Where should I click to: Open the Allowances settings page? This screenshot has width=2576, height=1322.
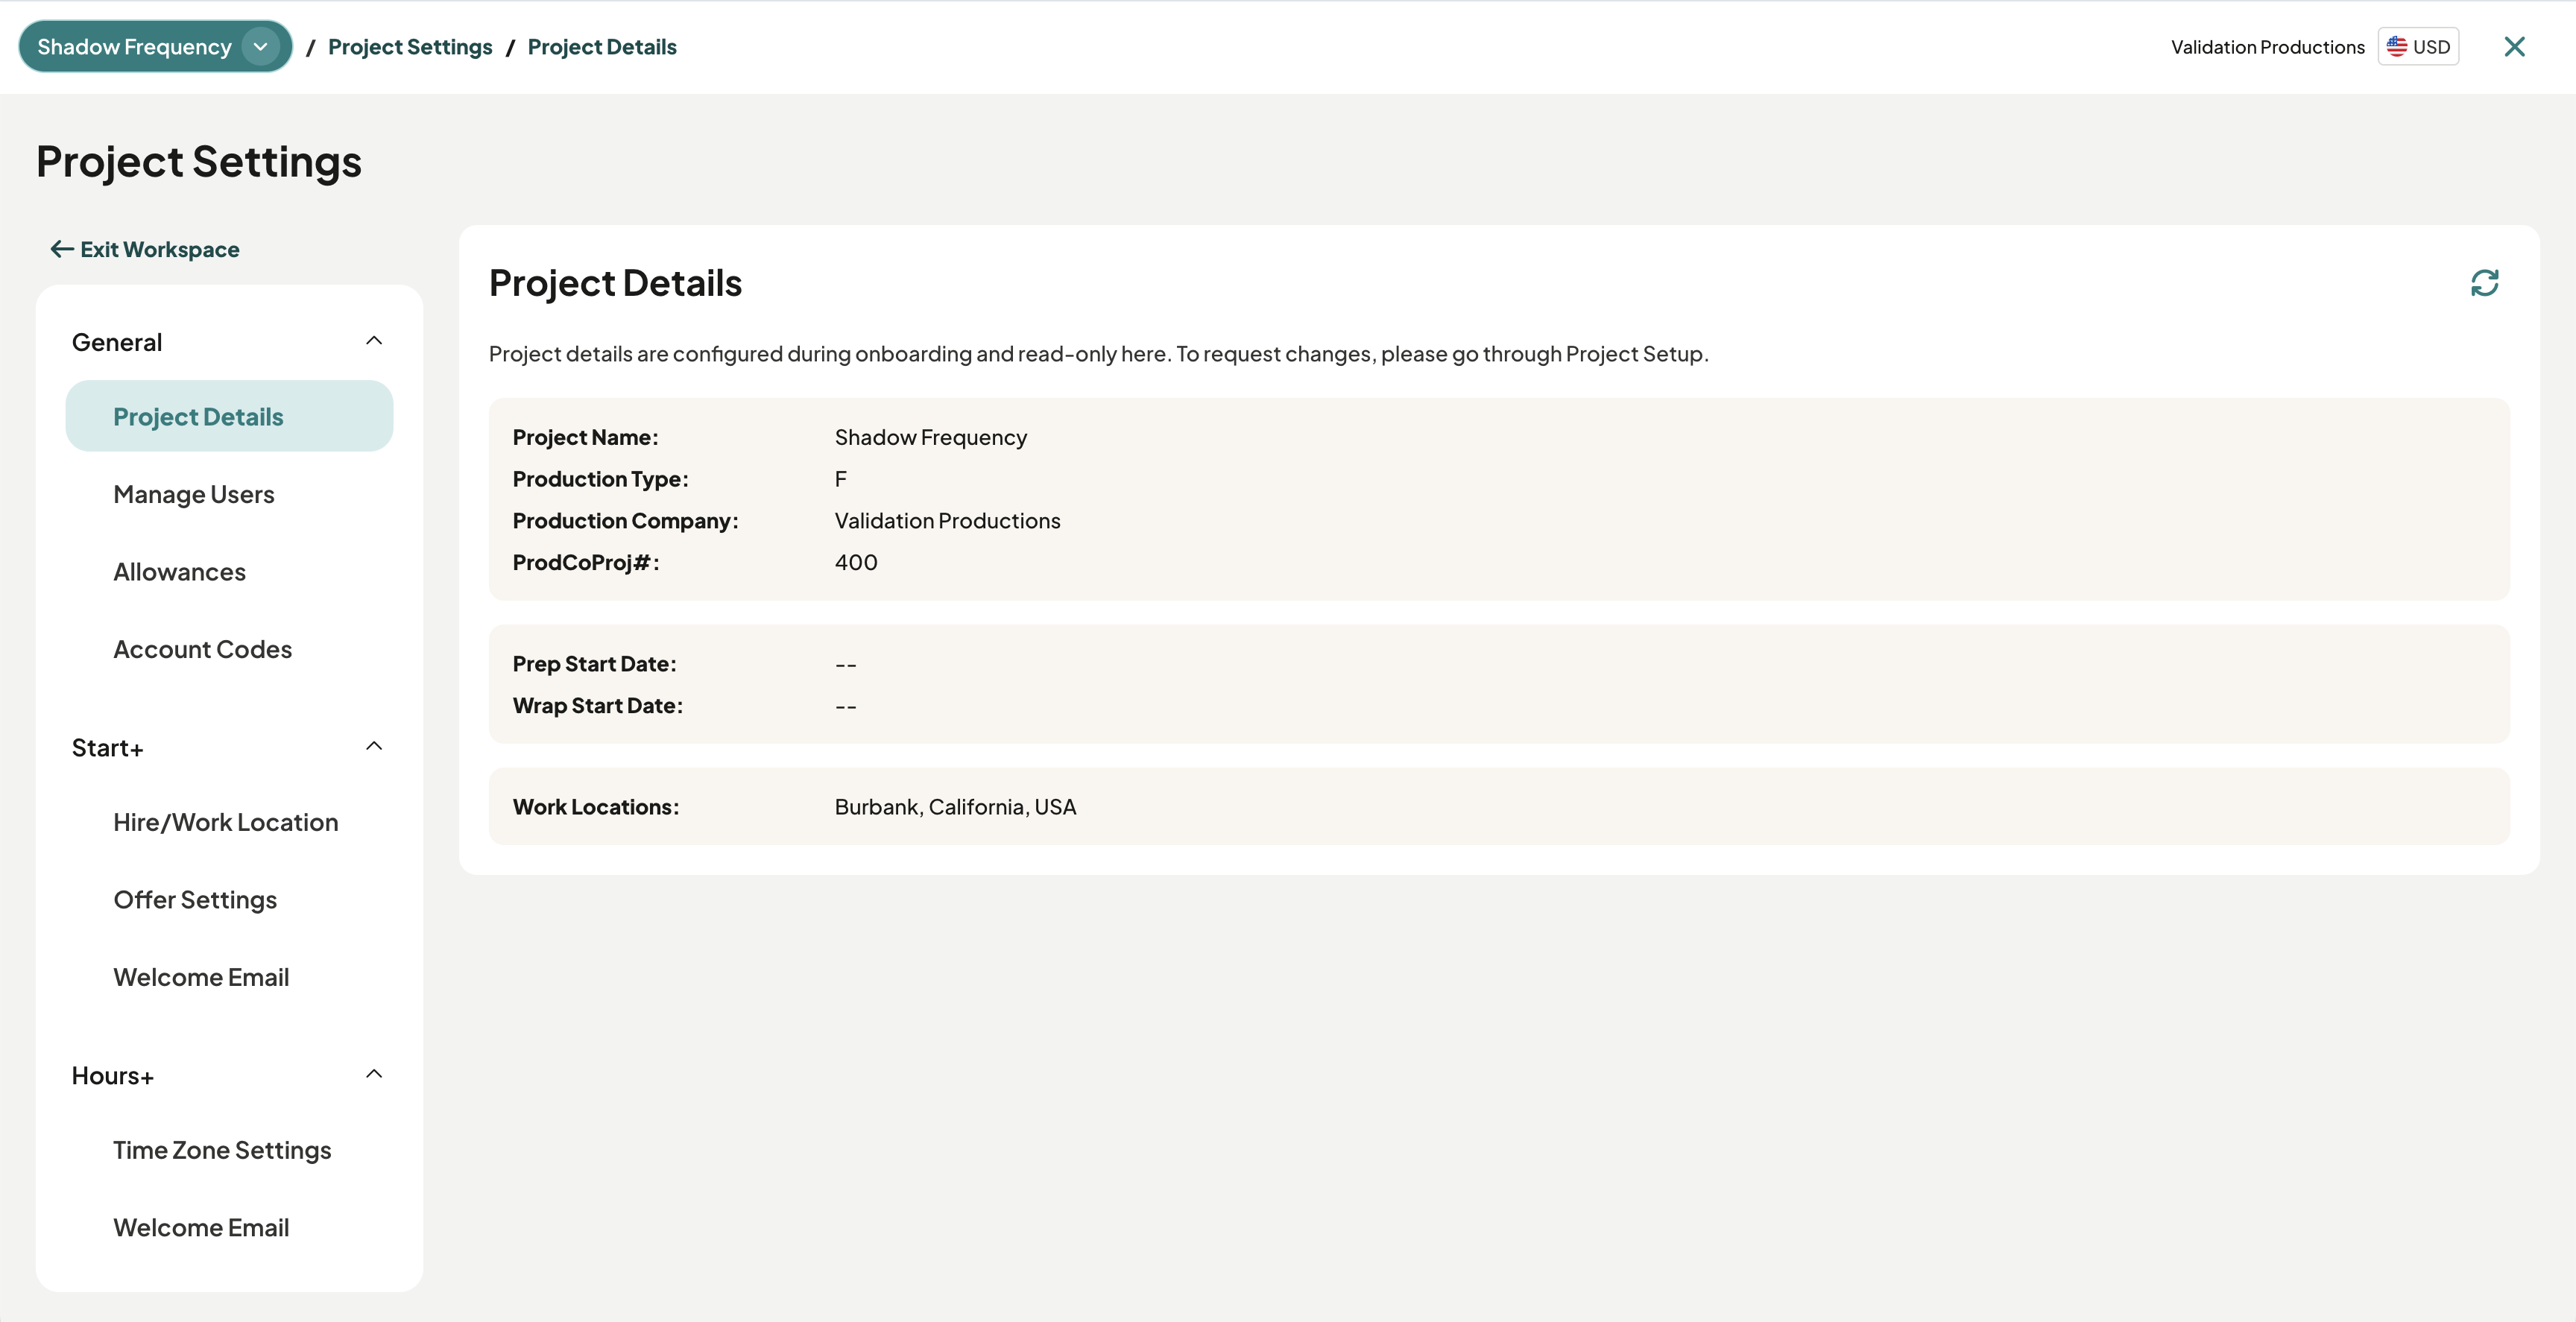tap(179, 572)
